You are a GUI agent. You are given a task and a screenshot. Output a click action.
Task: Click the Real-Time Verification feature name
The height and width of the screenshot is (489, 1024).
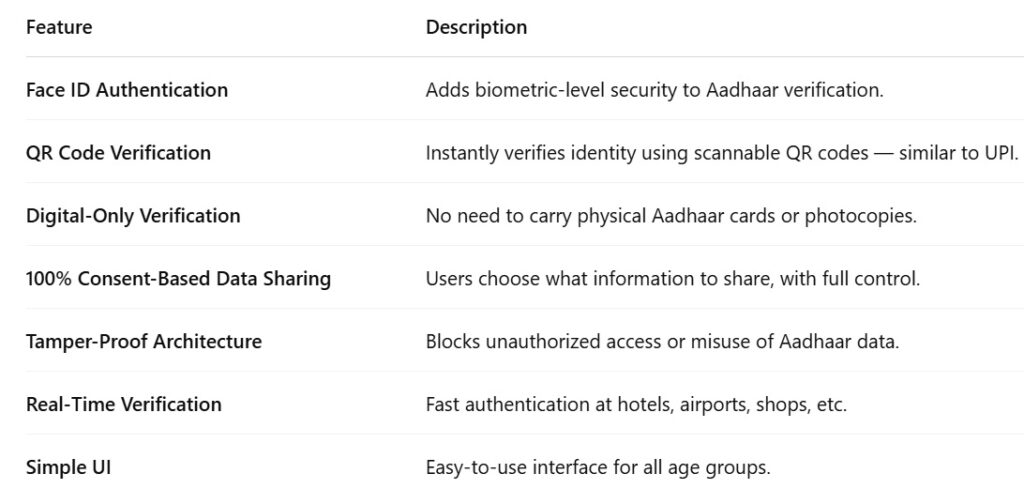coord(123,404)
